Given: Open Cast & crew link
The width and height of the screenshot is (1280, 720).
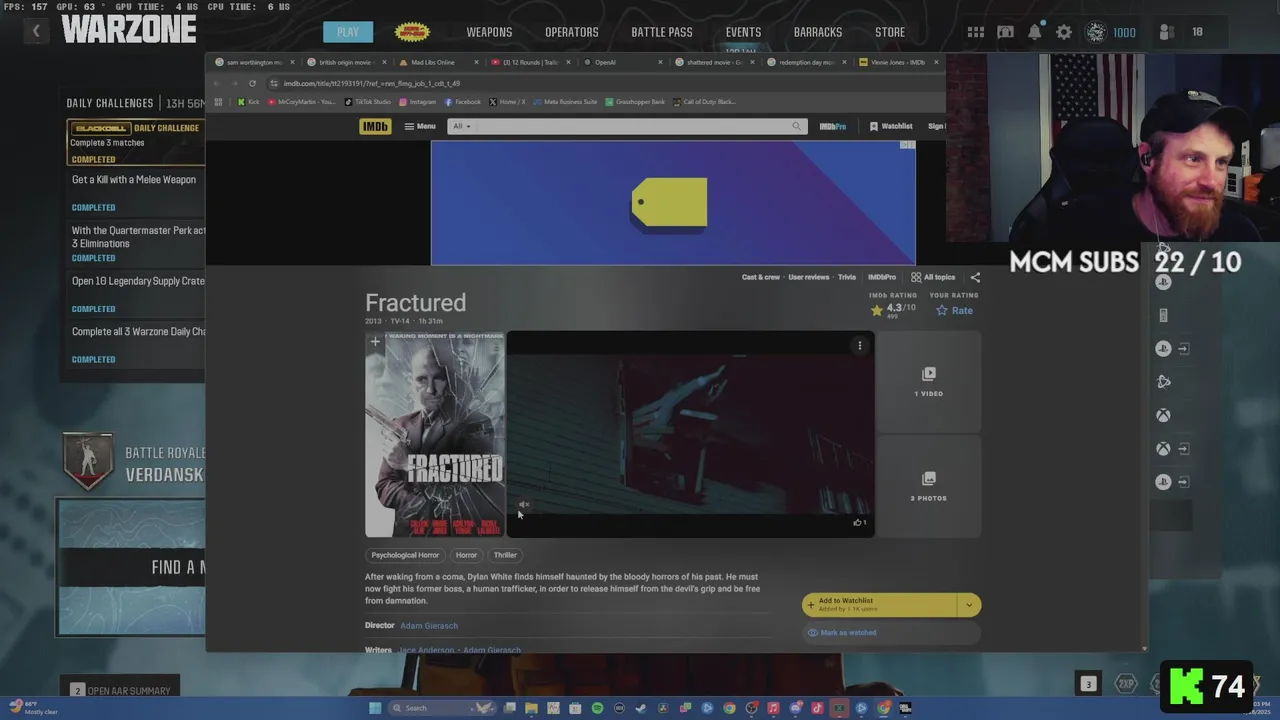Looking at the screenshot, I should 760,277.
